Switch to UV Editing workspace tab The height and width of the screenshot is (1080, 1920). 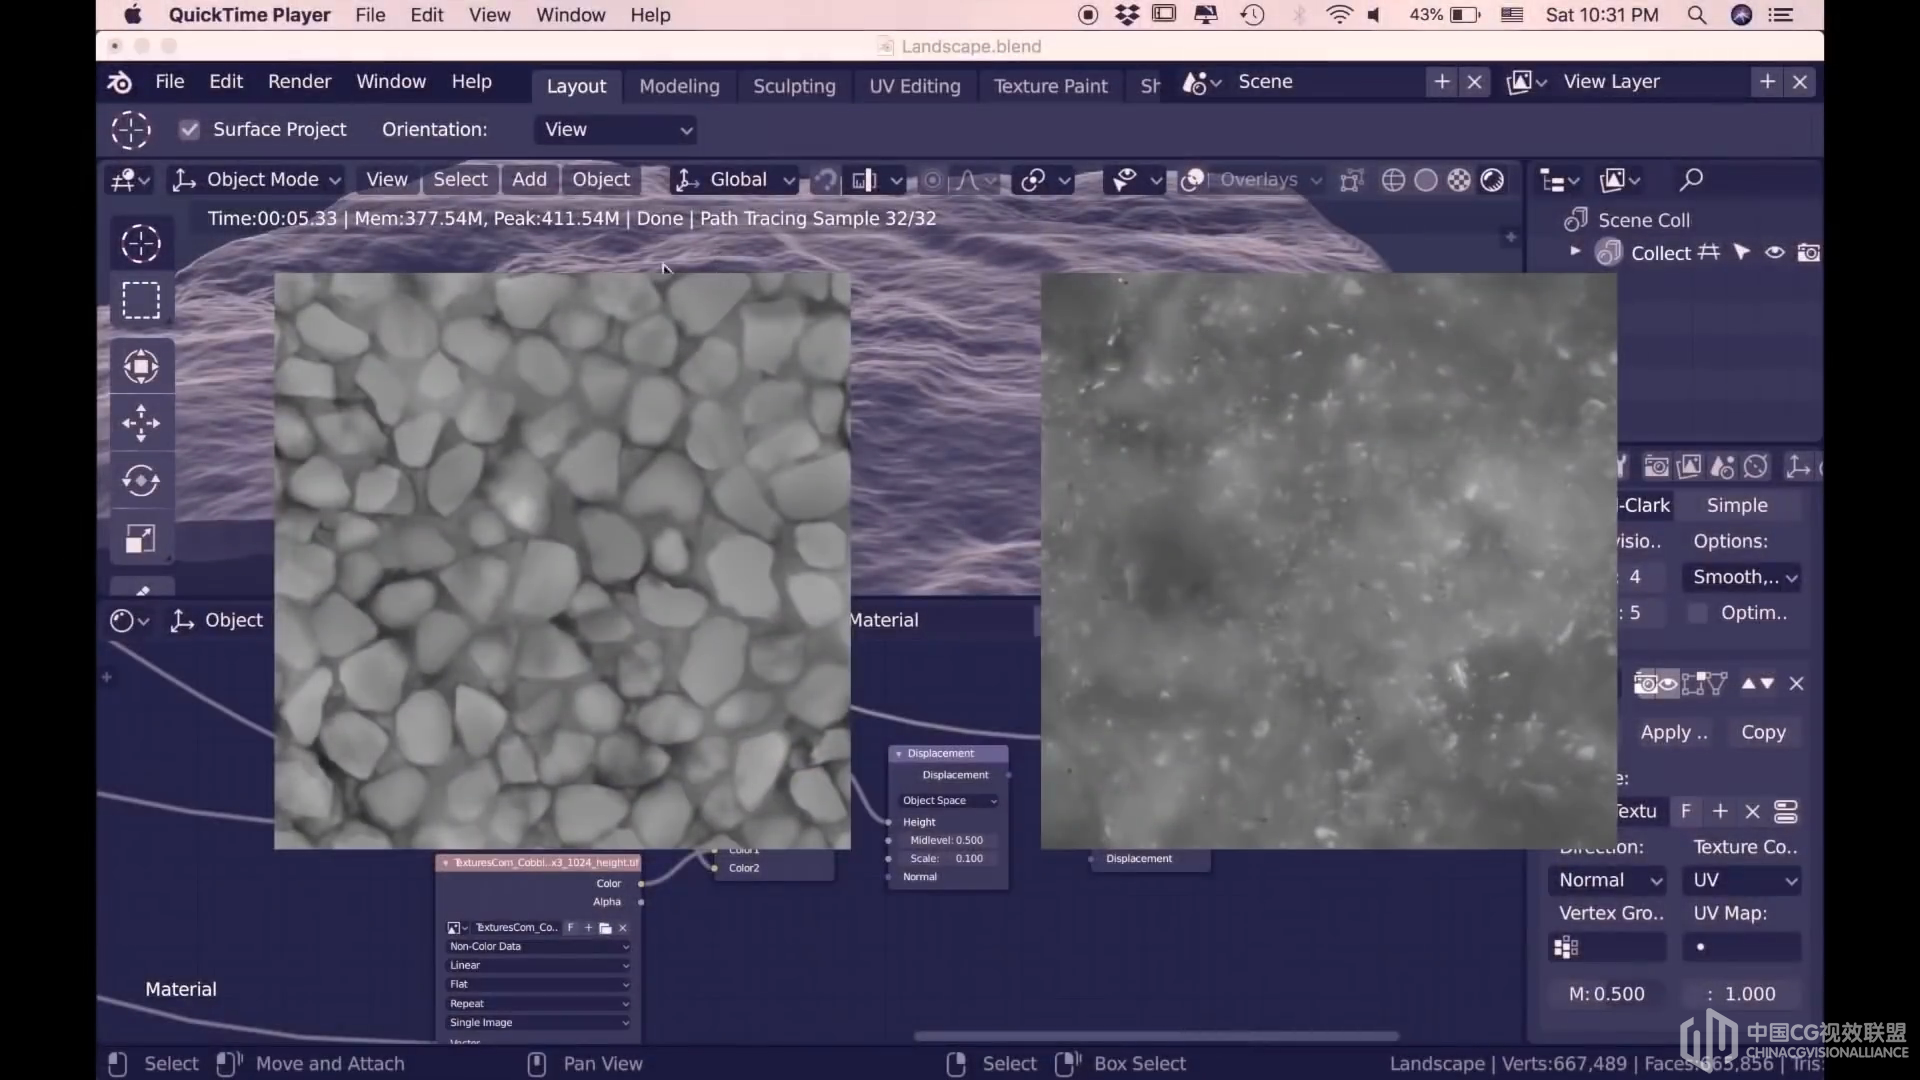click(915, 86)
